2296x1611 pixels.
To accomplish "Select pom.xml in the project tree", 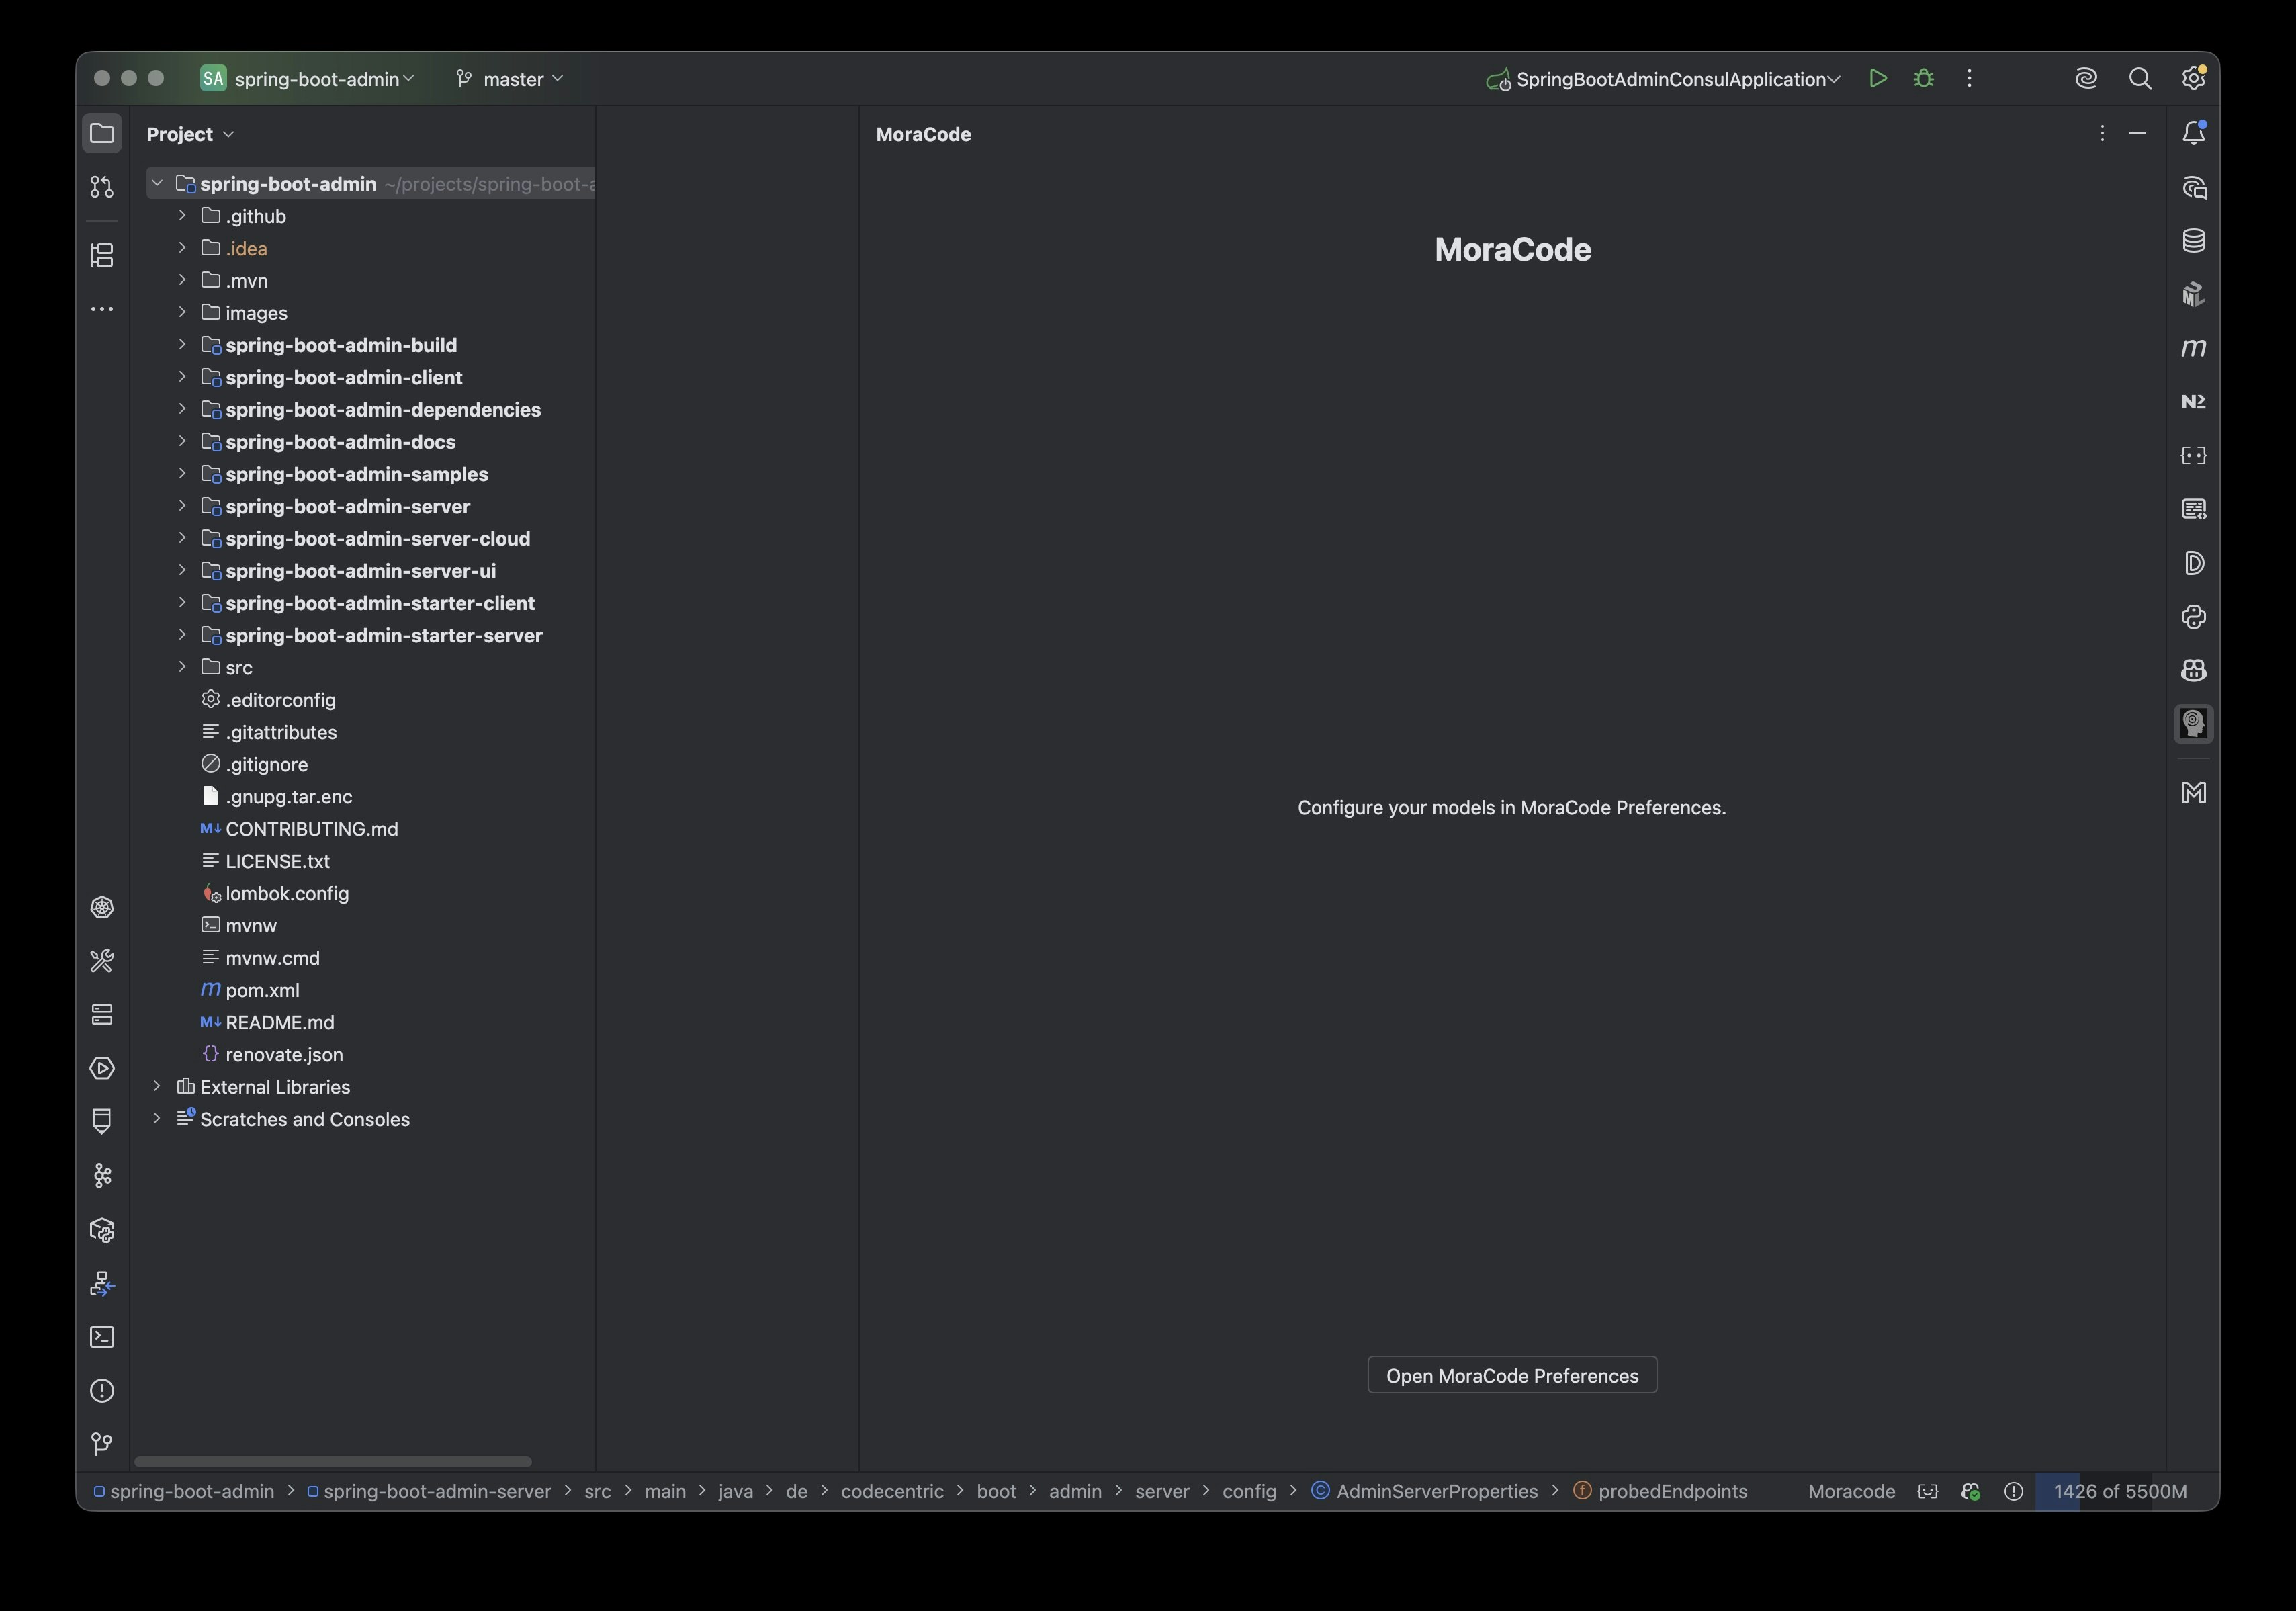I will pos(262,990).
